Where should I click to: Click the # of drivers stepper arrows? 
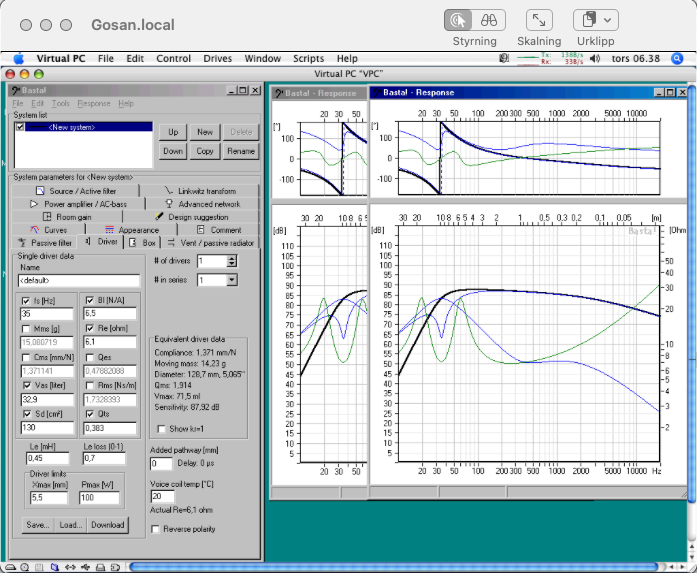232,261
